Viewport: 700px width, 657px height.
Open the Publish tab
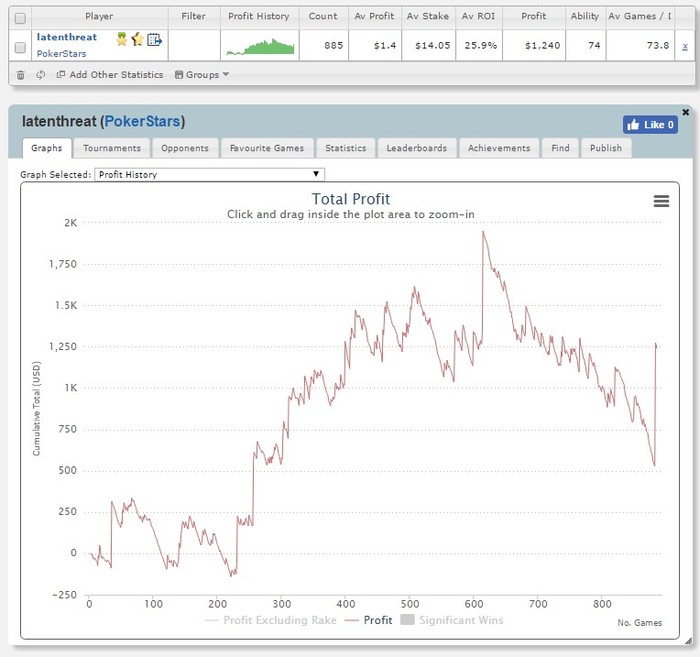coord(606,148)
